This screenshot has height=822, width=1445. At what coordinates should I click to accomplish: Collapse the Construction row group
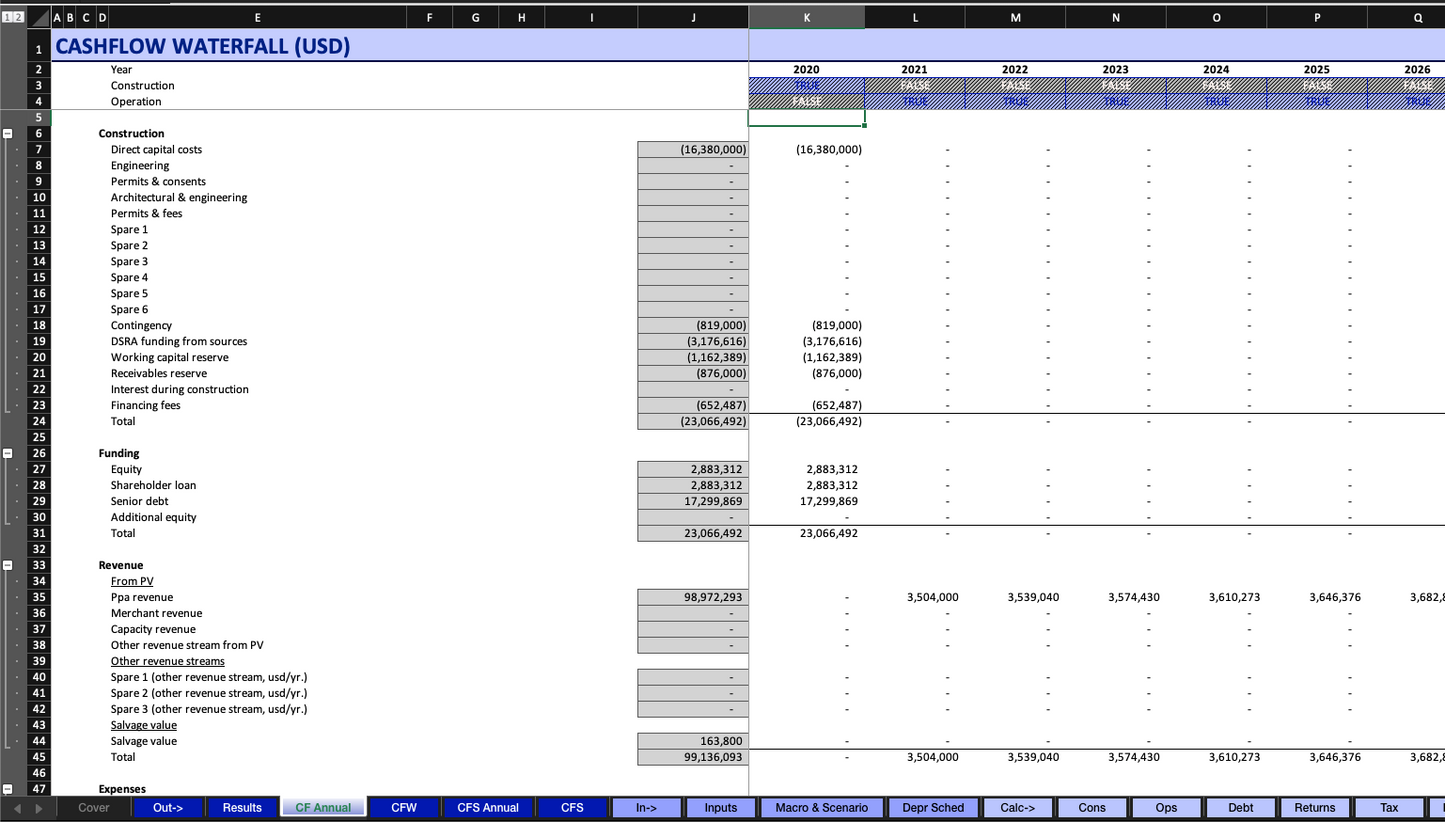(x=8, y=133)
